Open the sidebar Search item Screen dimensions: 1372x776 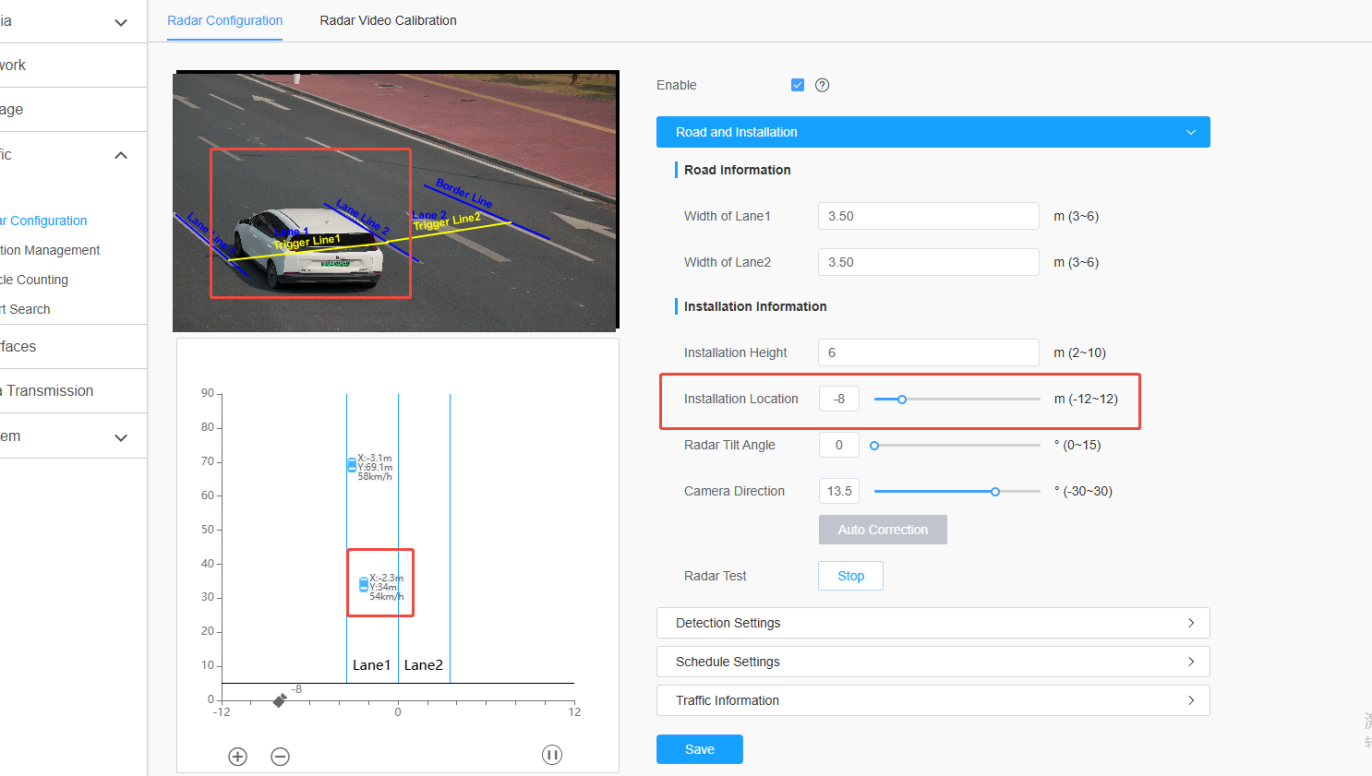coord(25,309)
